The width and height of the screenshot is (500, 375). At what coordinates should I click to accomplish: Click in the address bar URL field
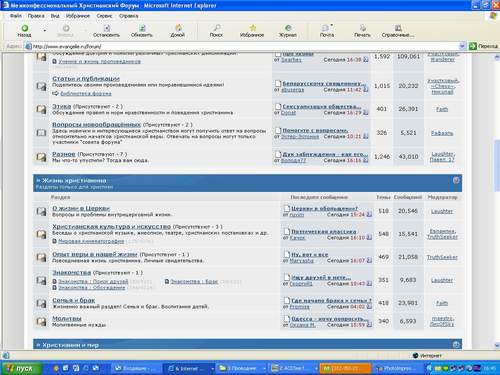(x=245, y=46)
